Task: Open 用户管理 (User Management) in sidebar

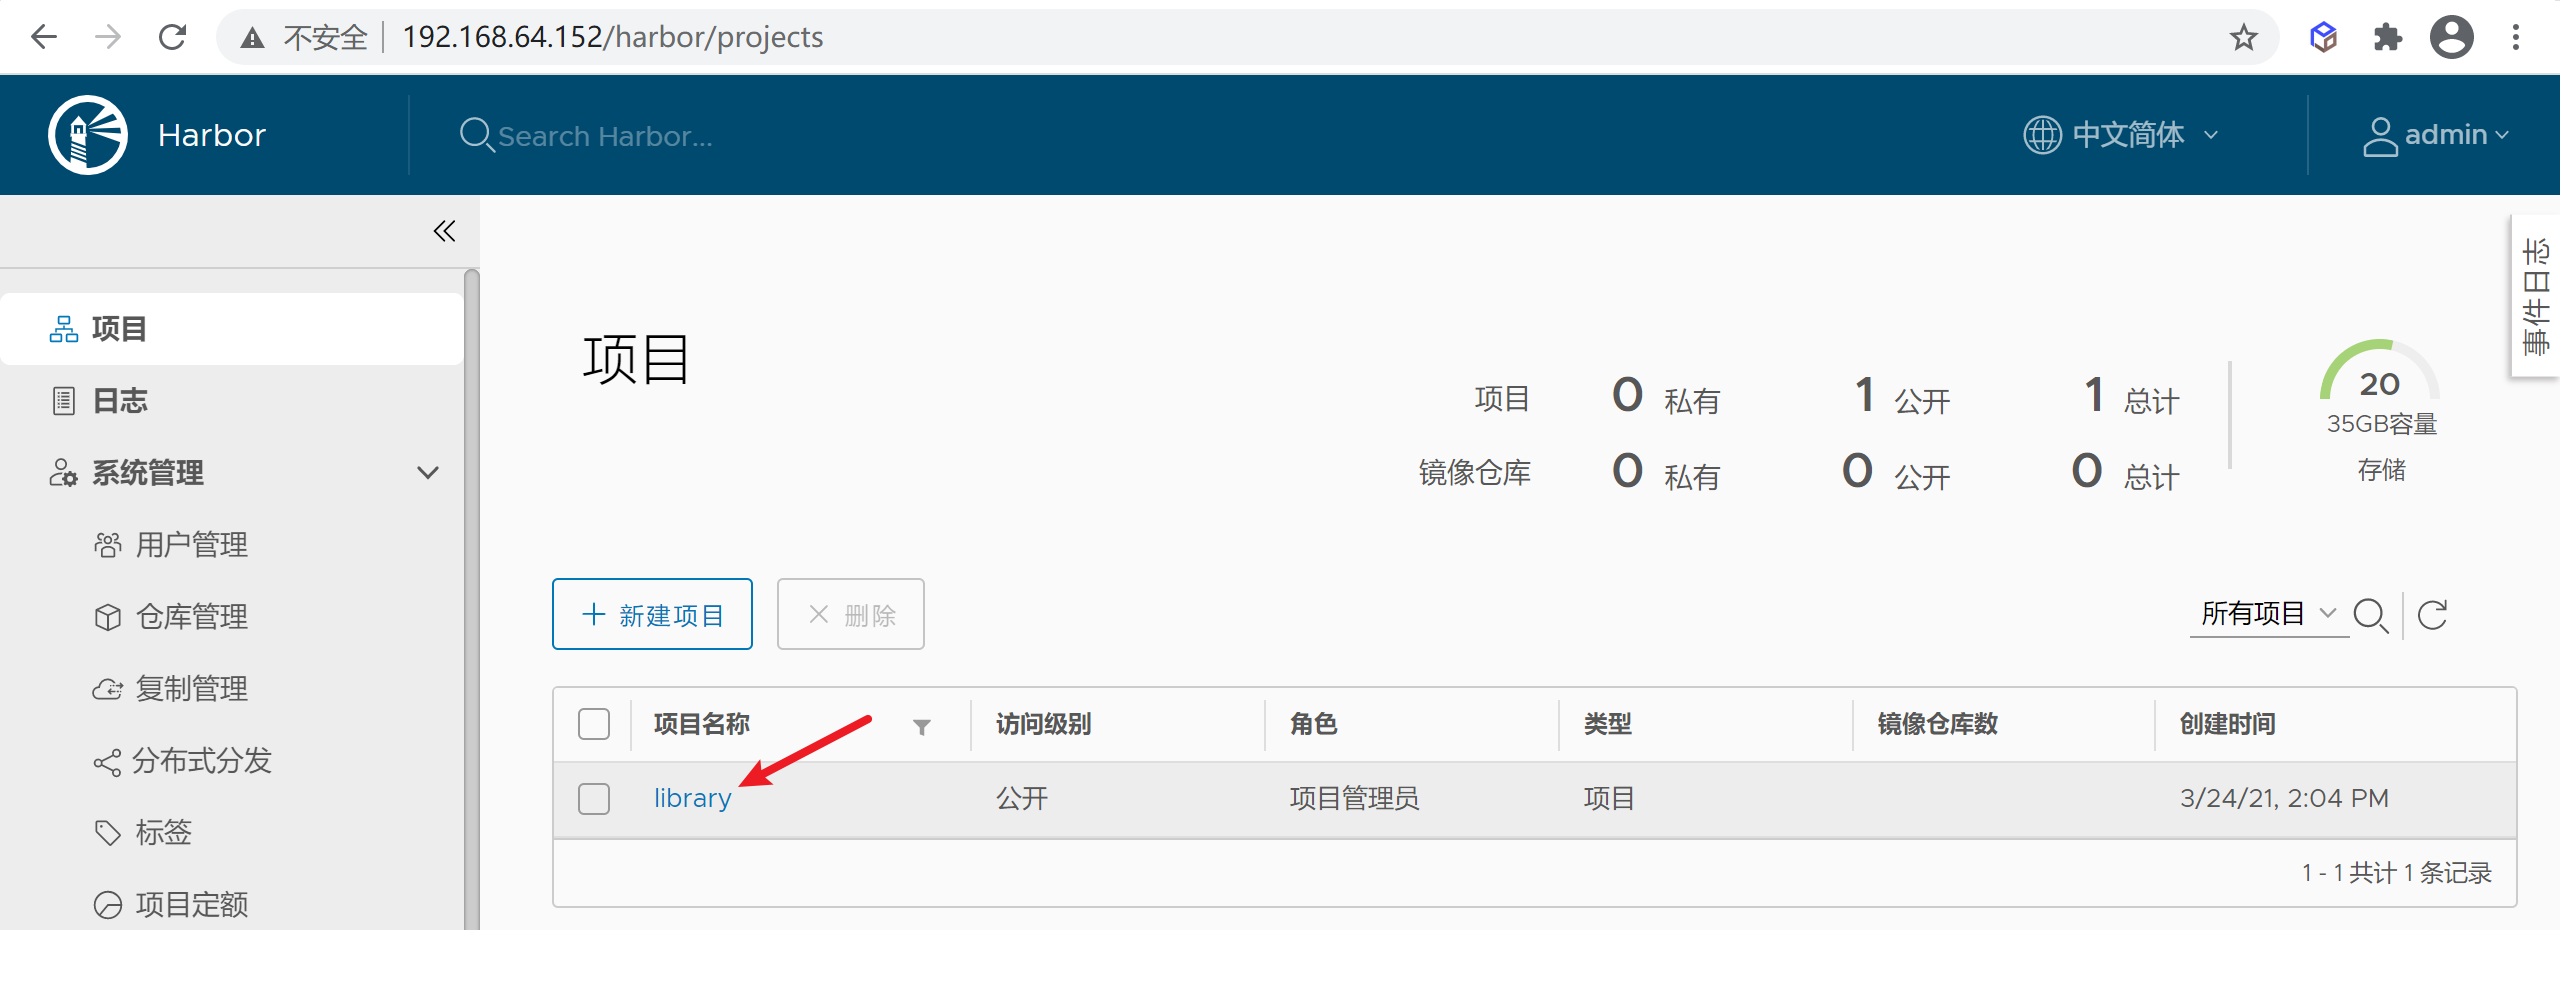Action: coord(192,544)
